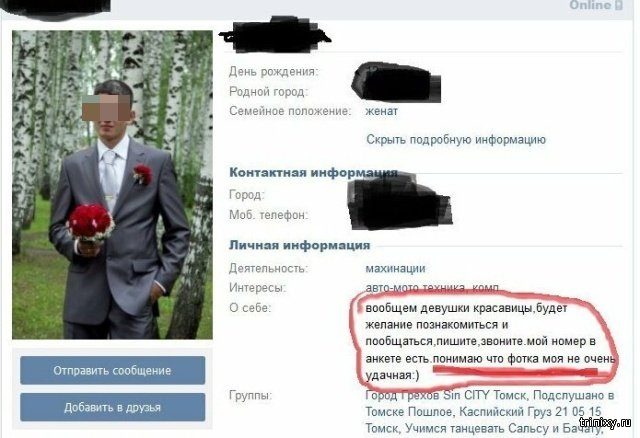The height and width of the screenshot is (438, 640).
Task: Click the Отправить сообщение button
Action: [113, 370]
